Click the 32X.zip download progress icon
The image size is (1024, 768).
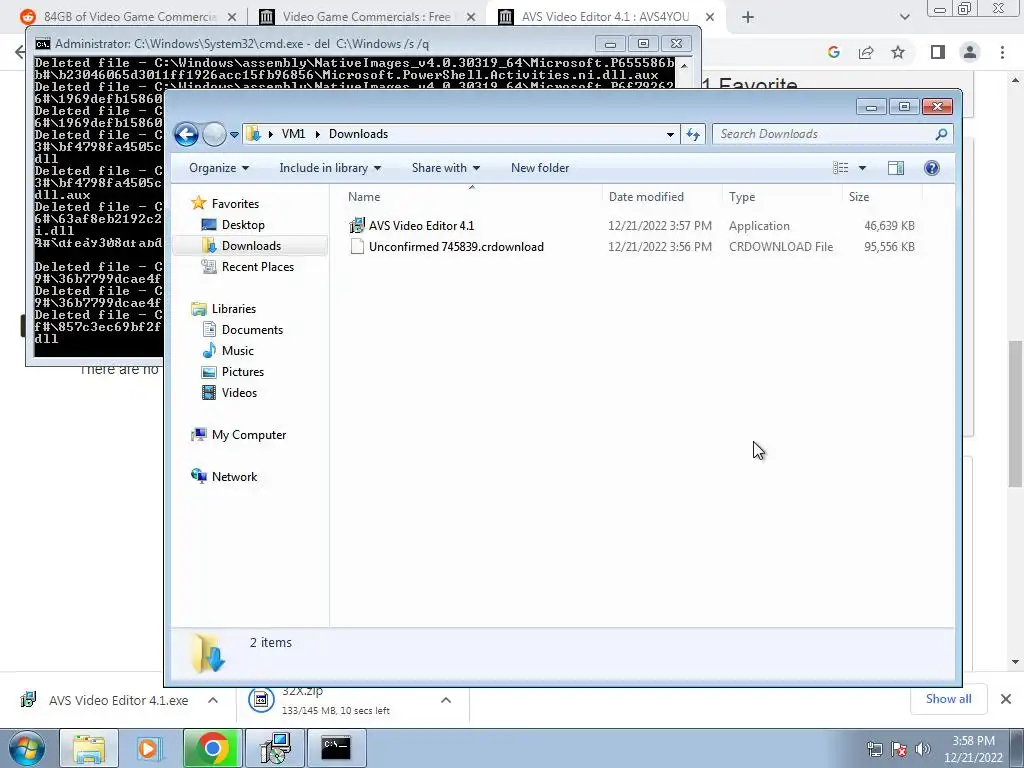[x=261, y=700]
